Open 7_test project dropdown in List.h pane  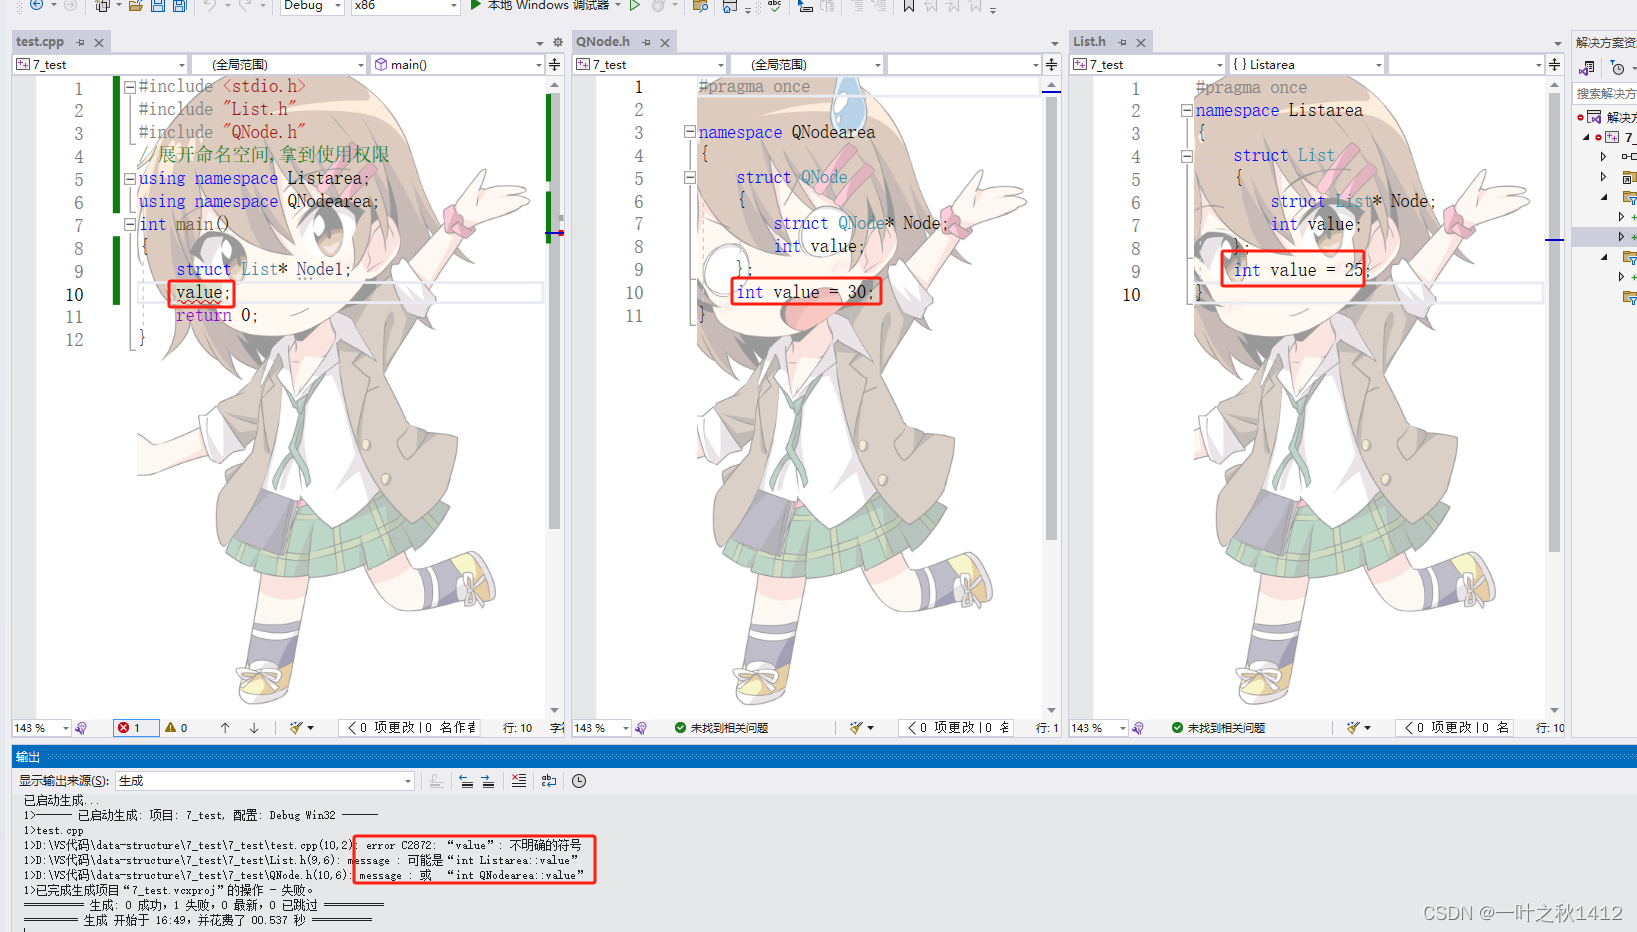[1148, 65]
